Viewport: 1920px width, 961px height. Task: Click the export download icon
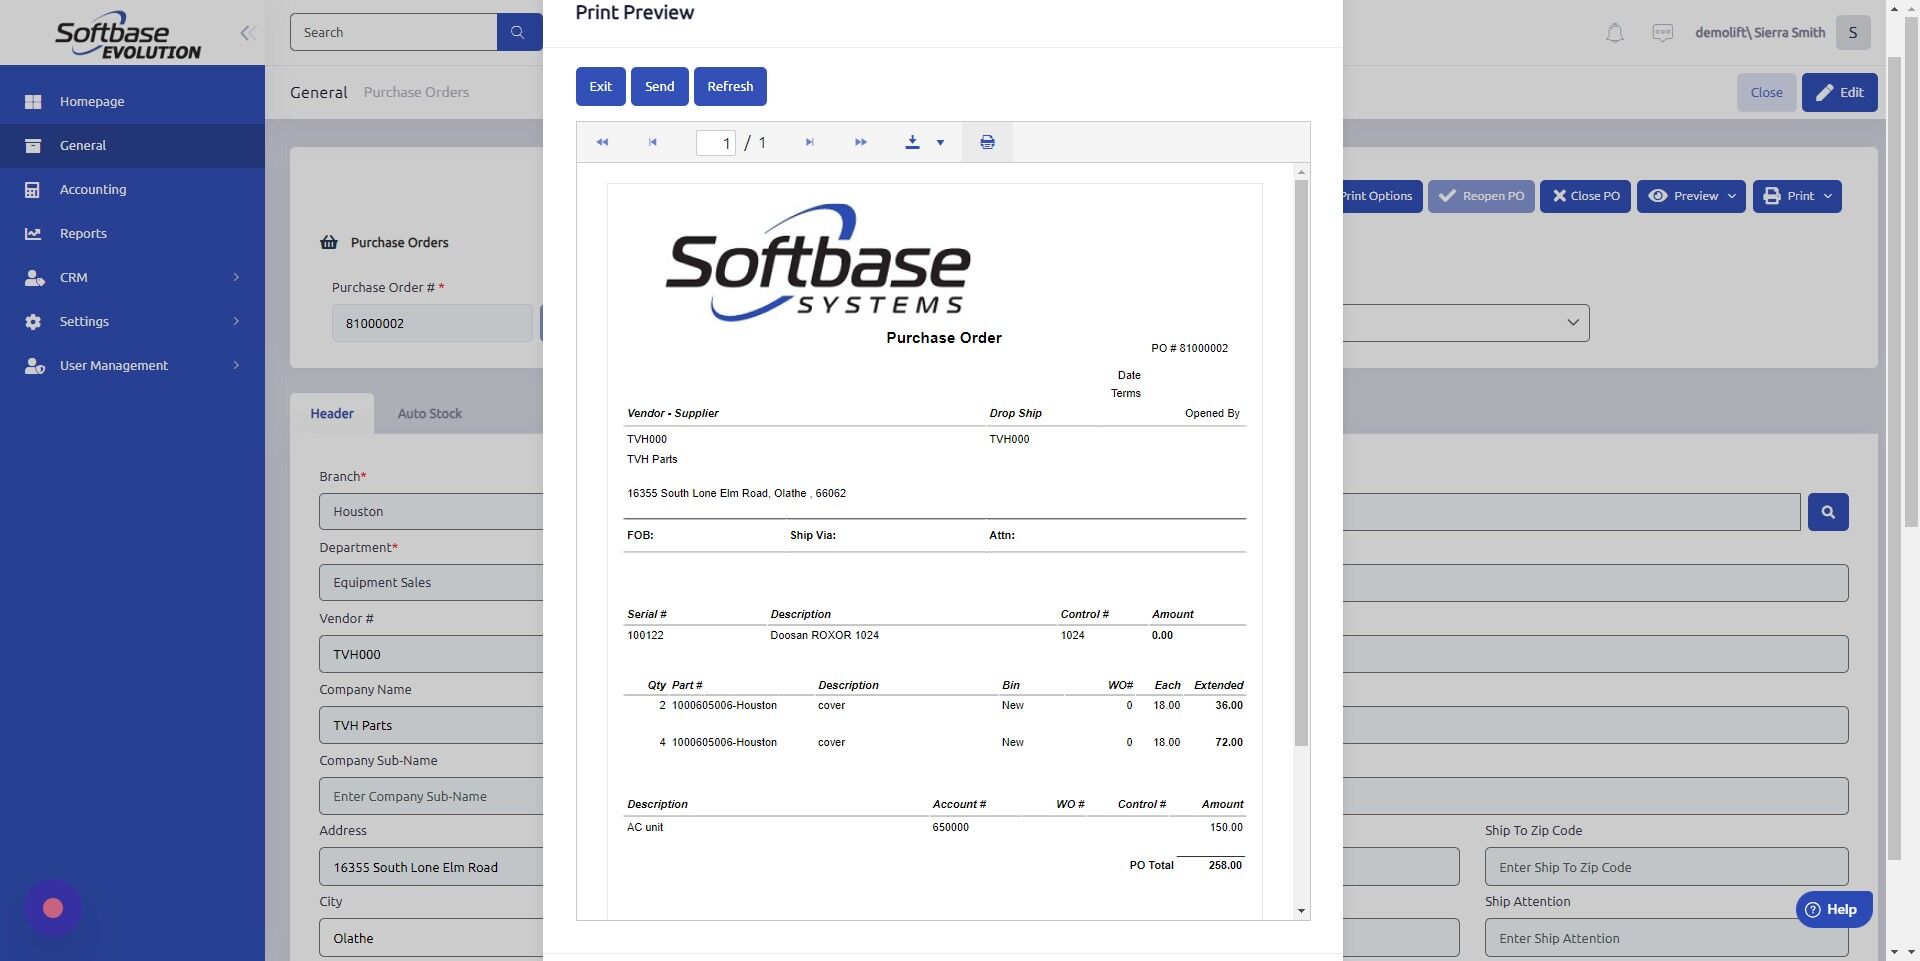[x=912, y=142]
